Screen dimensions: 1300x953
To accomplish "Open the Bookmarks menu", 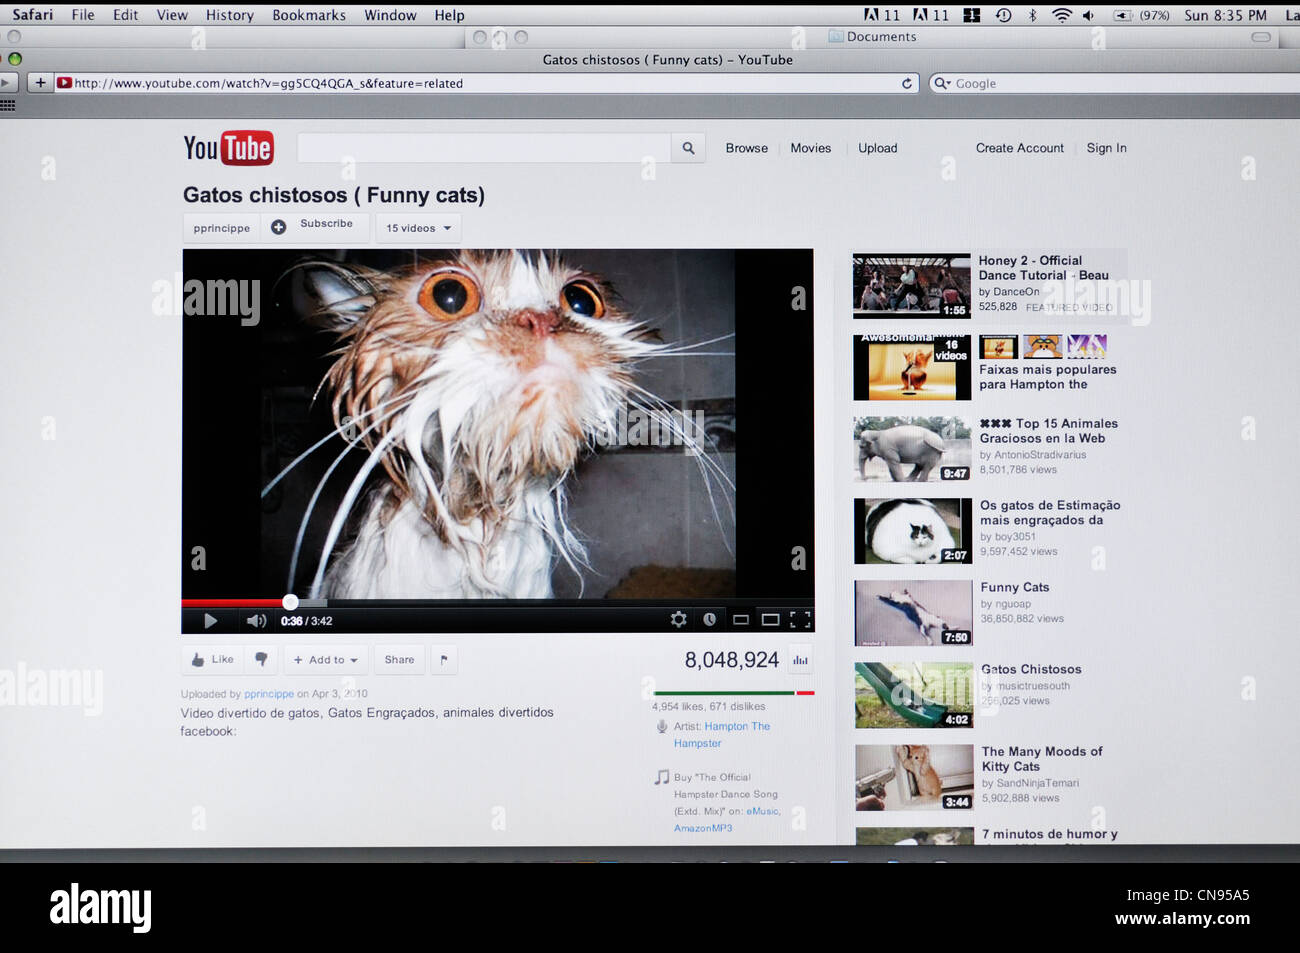I will [309, 15].
